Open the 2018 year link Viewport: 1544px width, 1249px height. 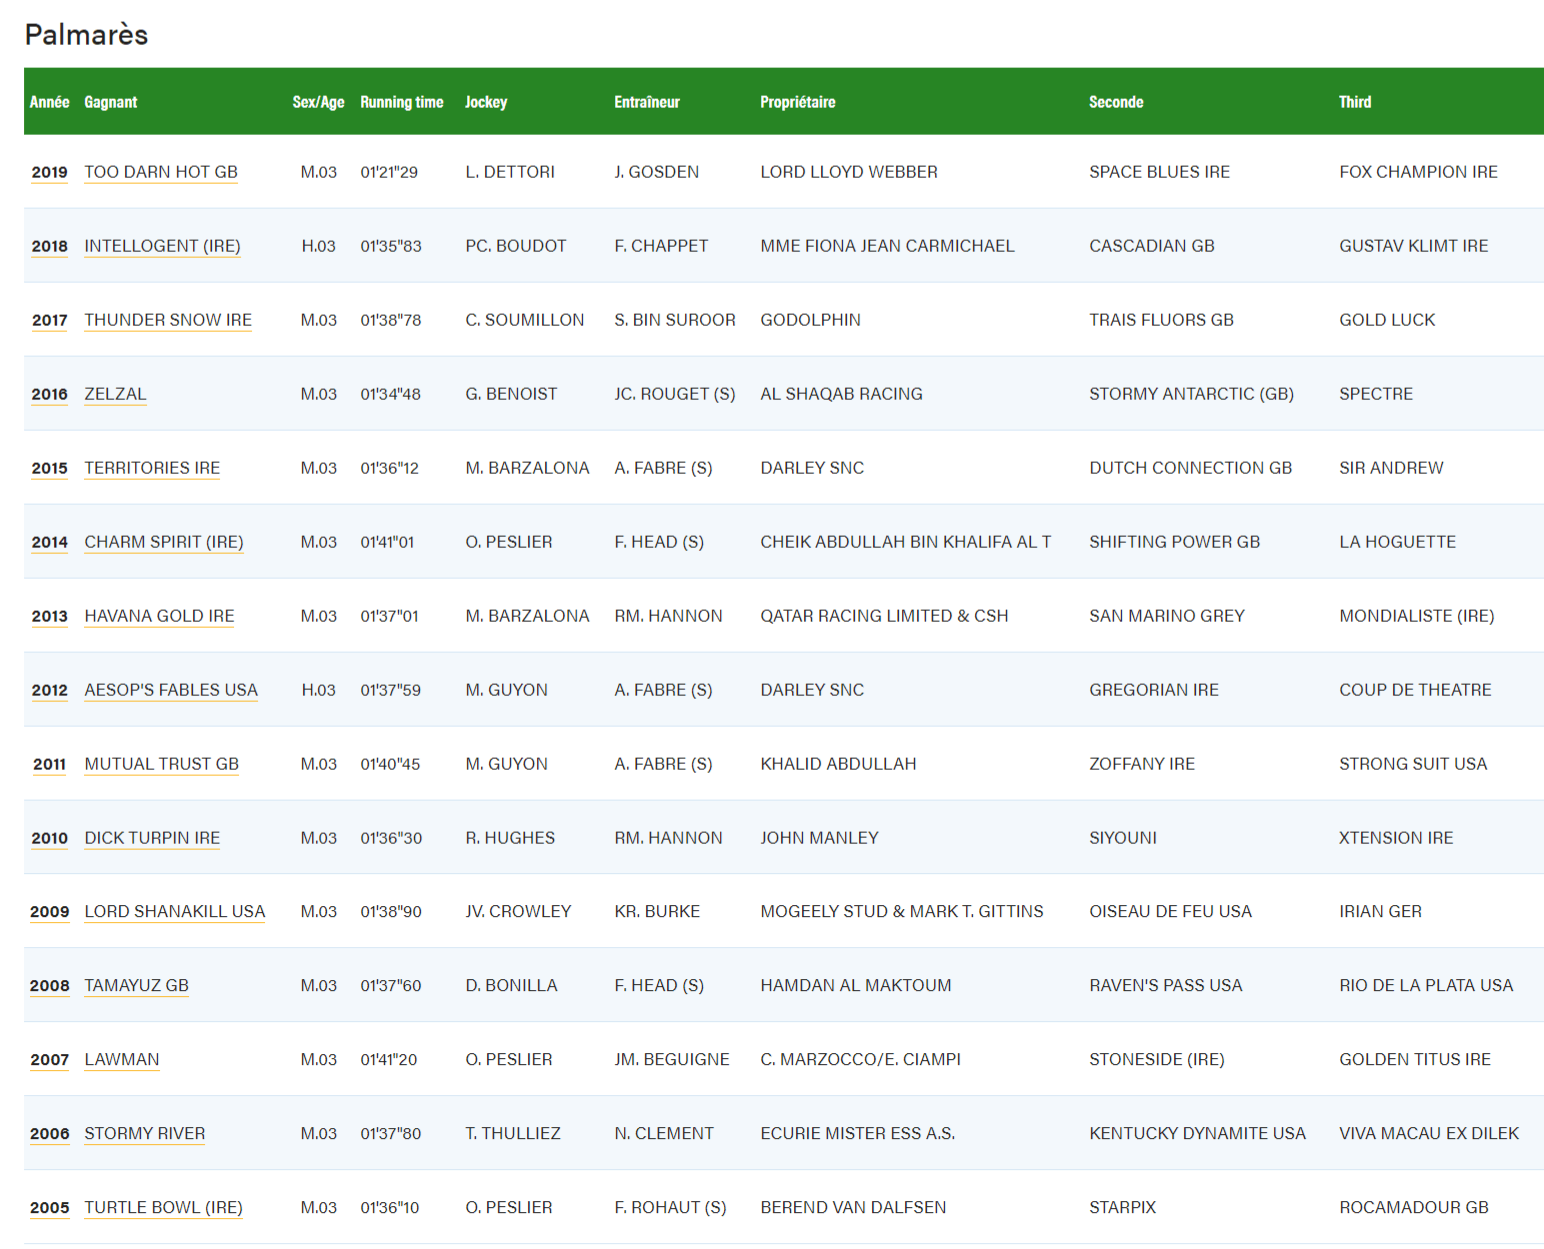[x=49, y=246]
